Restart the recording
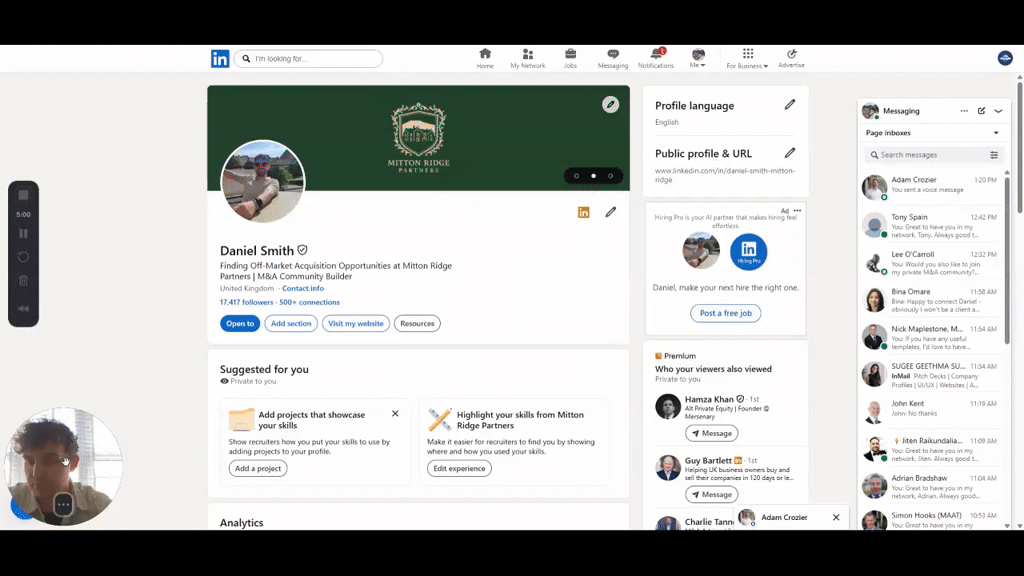 (24, 257)
